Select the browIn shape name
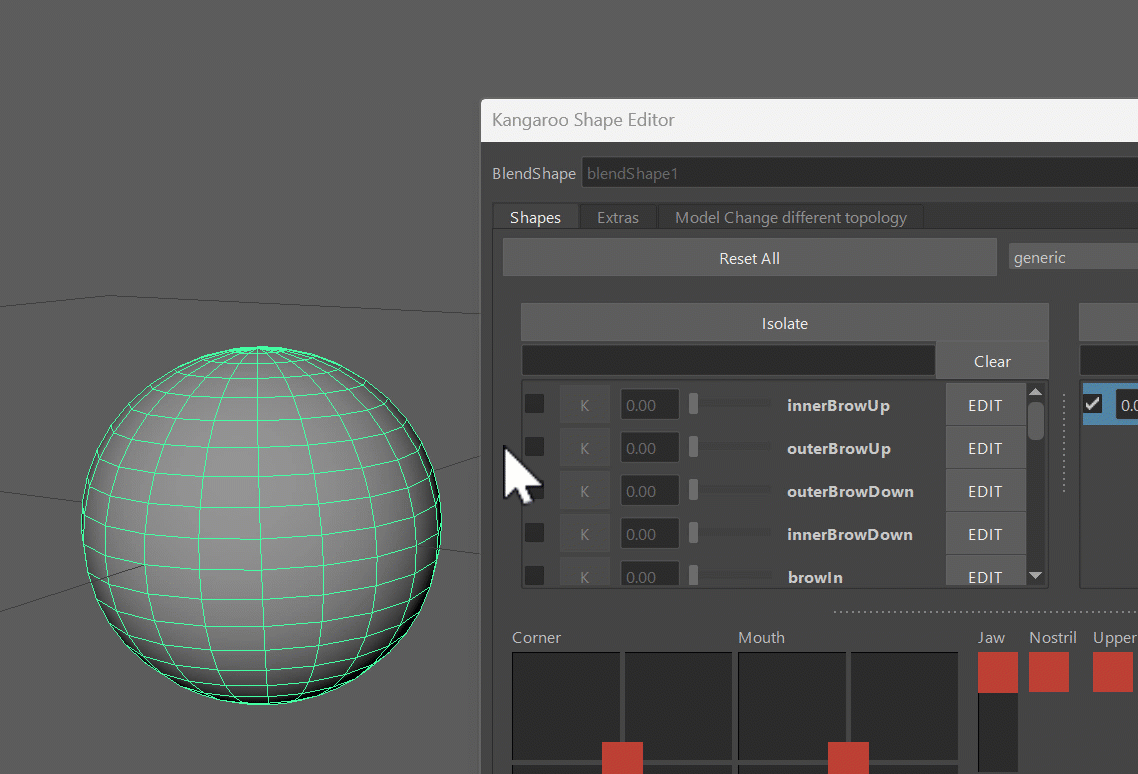This screenshot has height=774, width=1138. (x=815, y=577)
